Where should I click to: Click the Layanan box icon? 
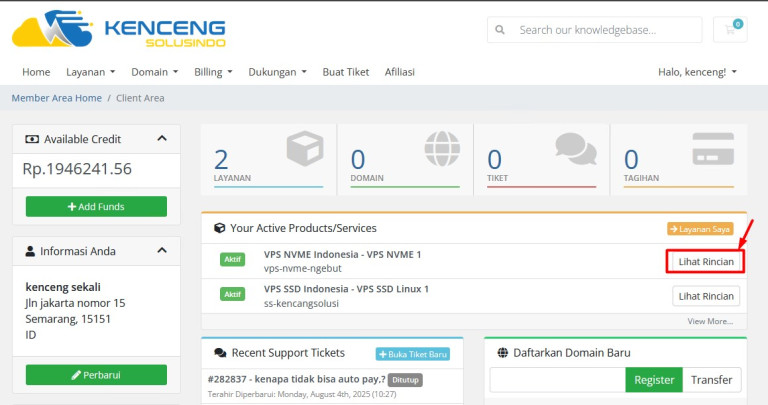304,150
